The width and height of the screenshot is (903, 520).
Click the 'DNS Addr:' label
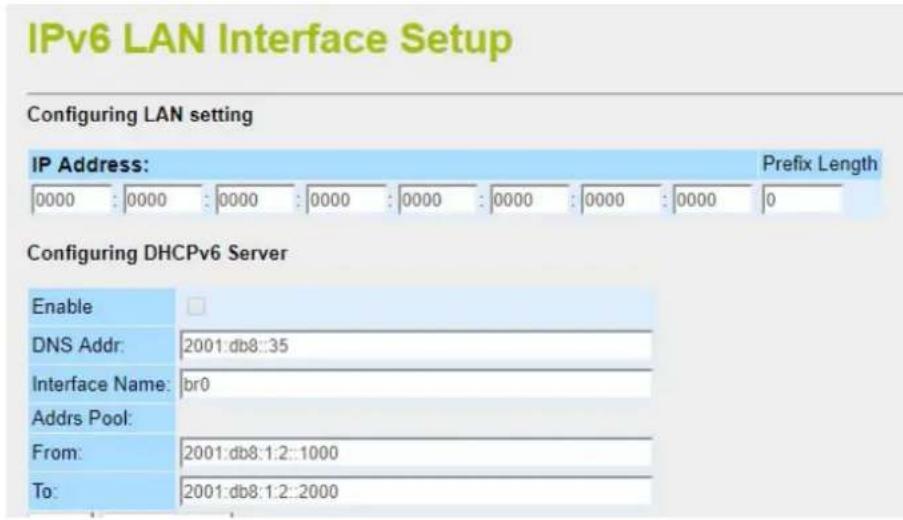[x=78, y=346]
